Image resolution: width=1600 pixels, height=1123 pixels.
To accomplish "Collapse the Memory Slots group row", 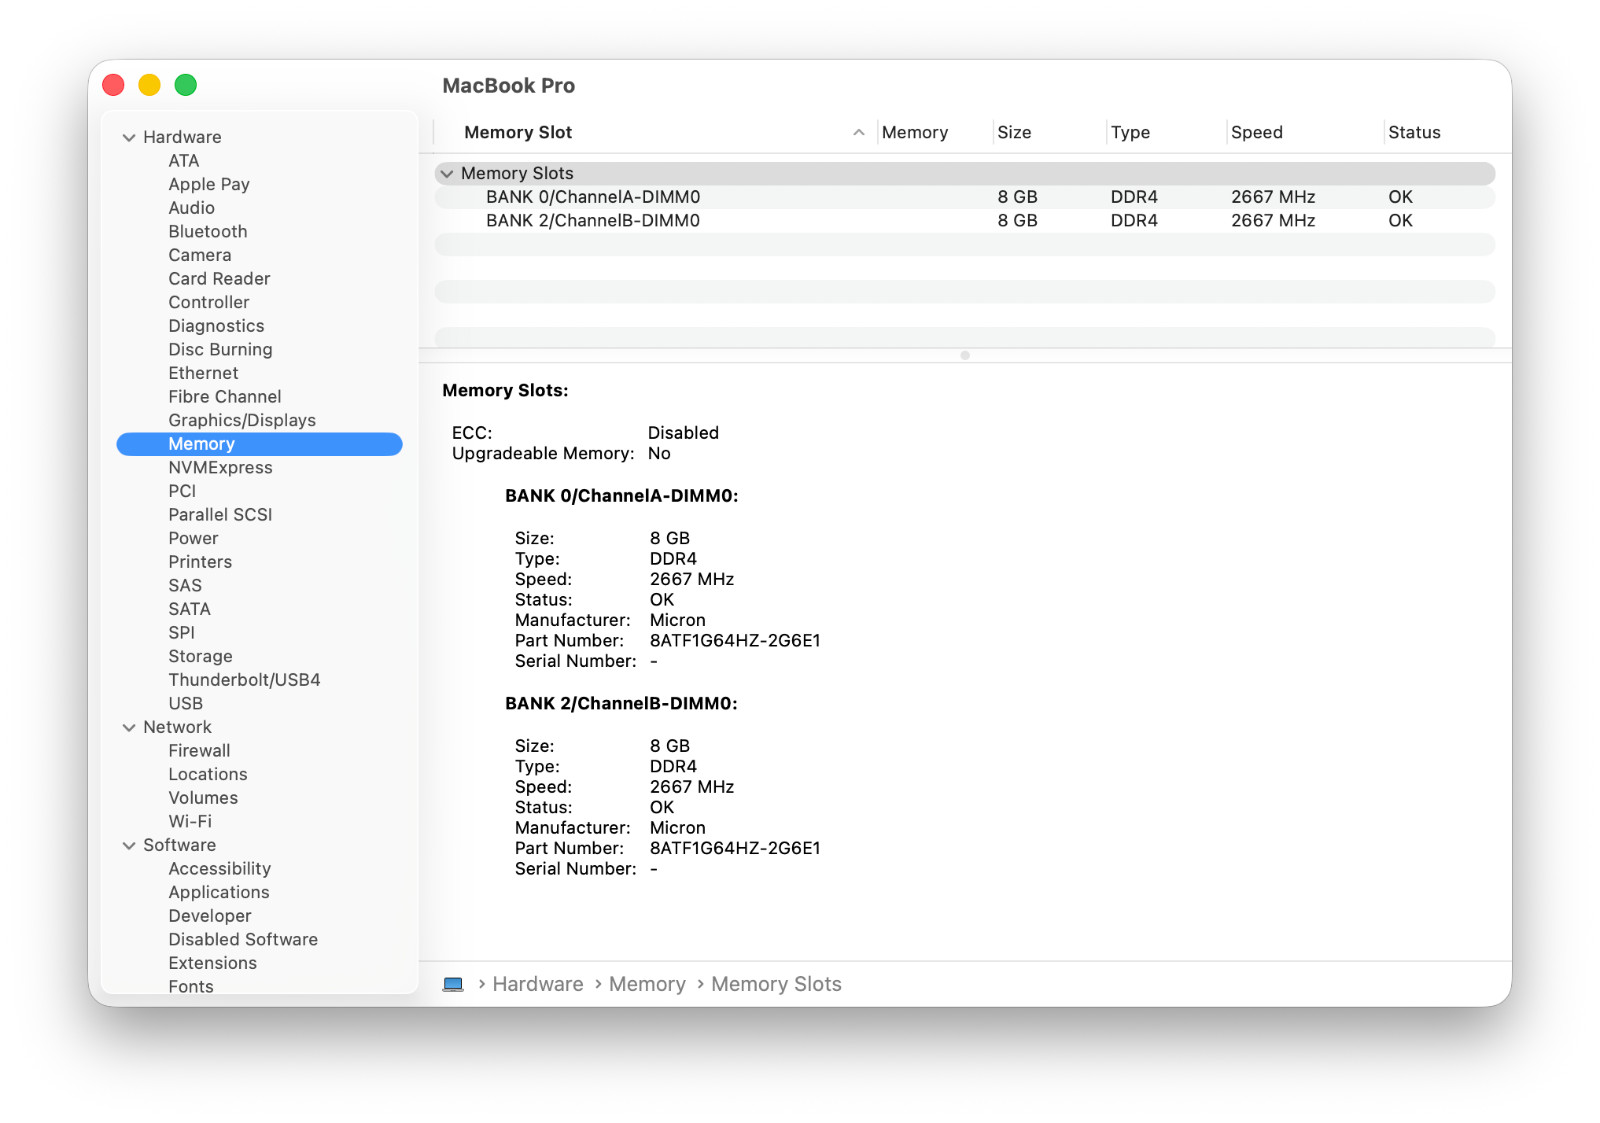I will (447, 173).
